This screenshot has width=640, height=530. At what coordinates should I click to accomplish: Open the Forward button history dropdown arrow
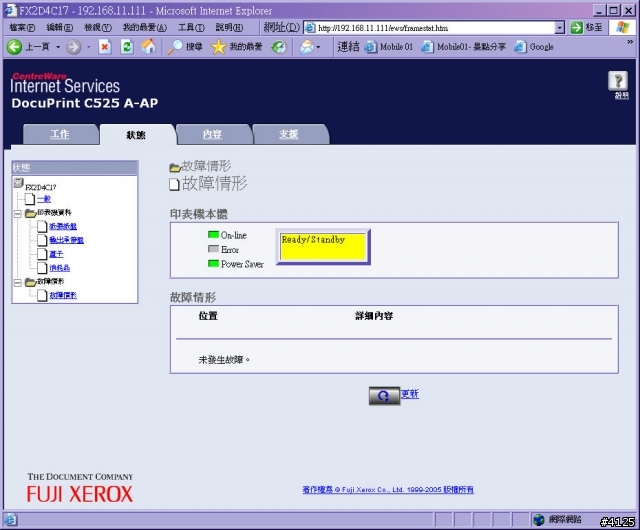(x=89, y=47)
